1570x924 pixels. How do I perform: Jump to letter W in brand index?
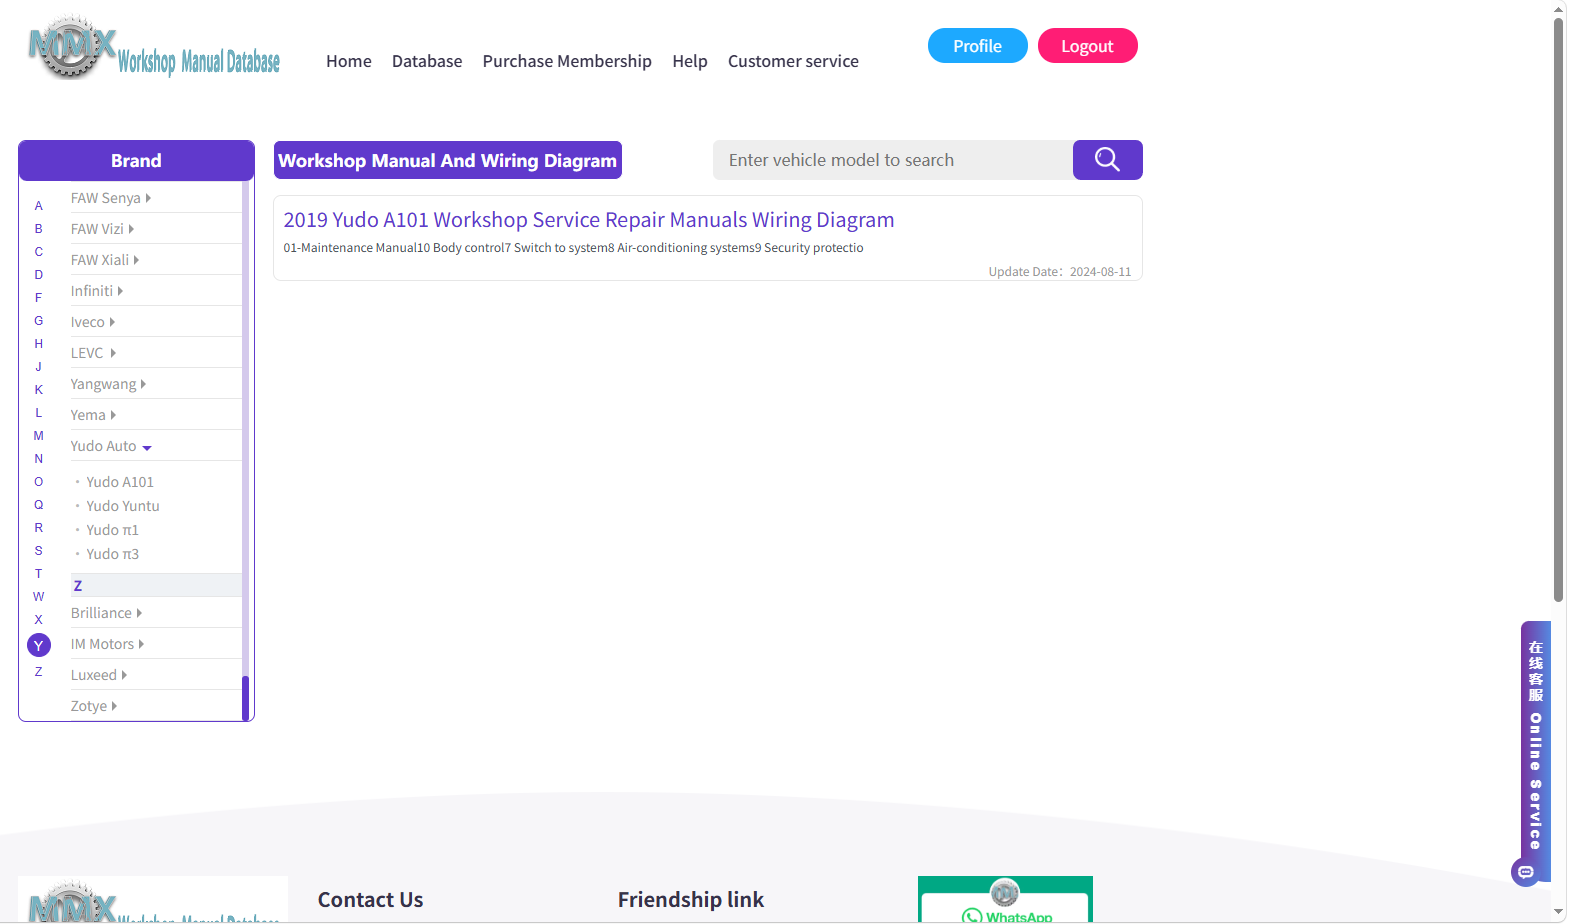click(39, 597)
